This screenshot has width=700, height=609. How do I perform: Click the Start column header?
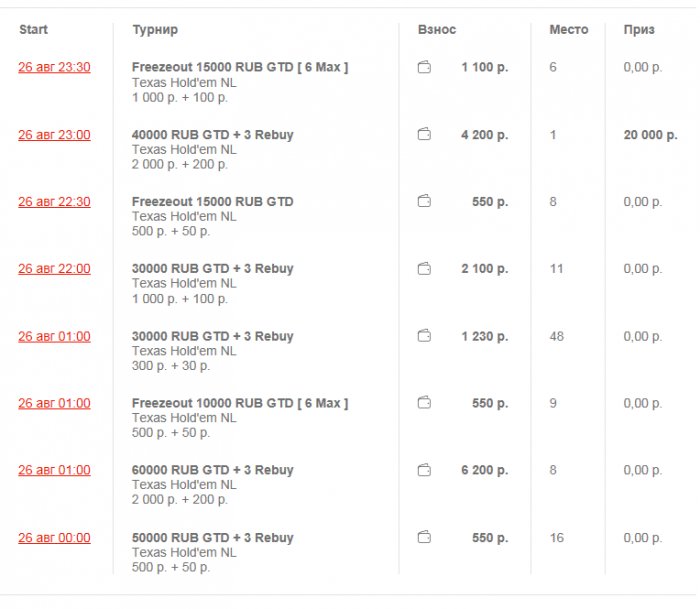[33, 30]
